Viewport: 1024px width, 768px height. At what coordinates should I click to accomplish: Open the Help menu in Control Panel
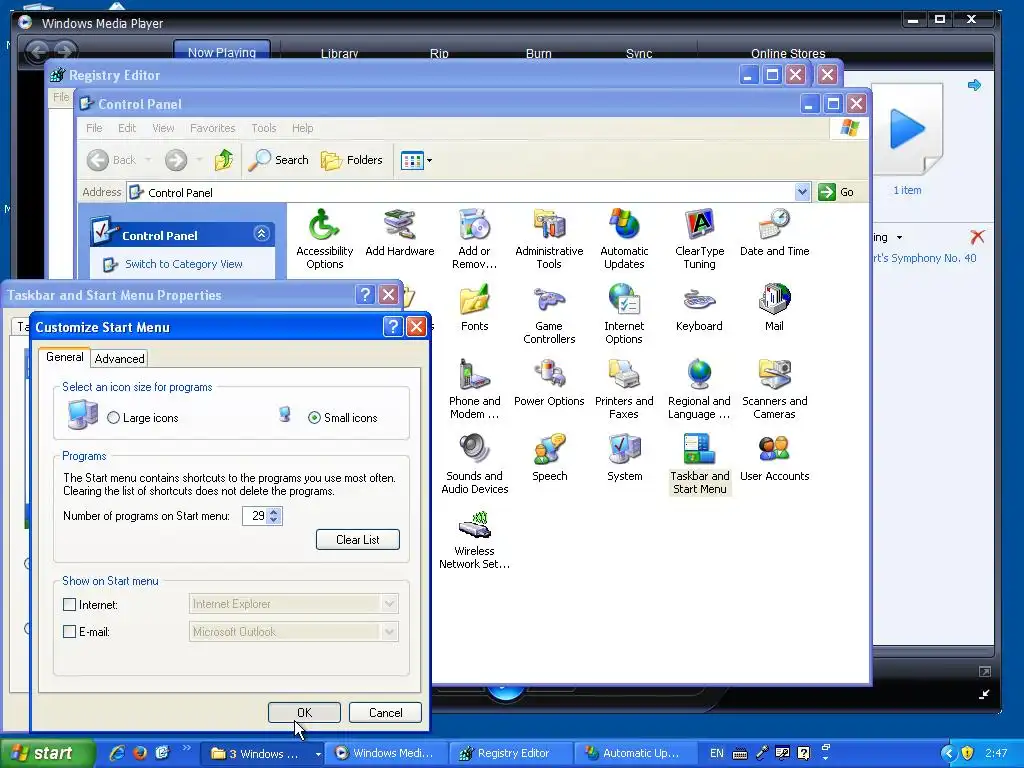[x=302, y=128]
